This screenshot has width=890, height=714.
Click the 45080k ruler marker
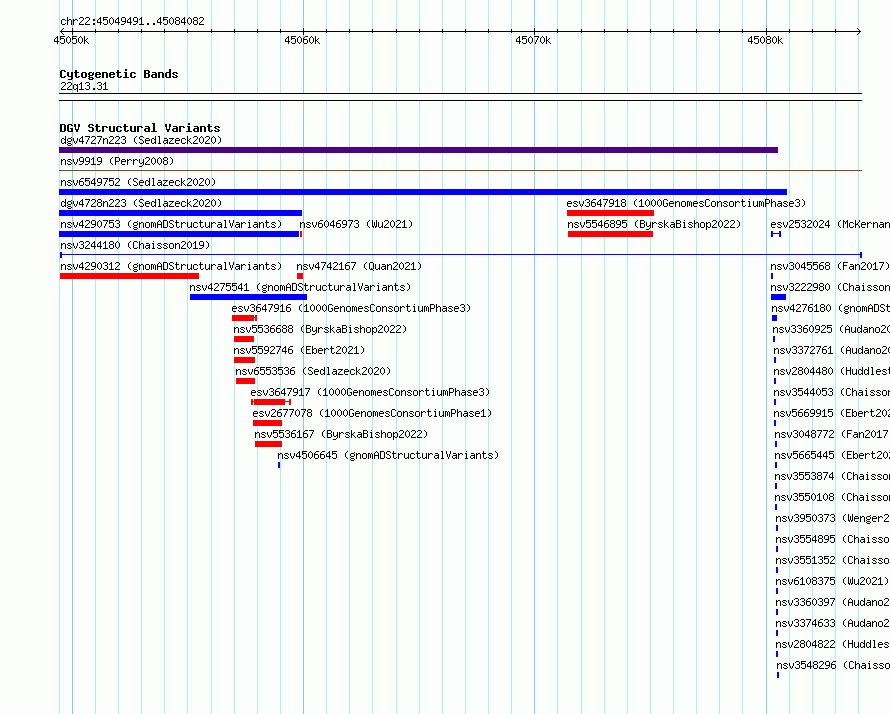[x=765, y=40]
